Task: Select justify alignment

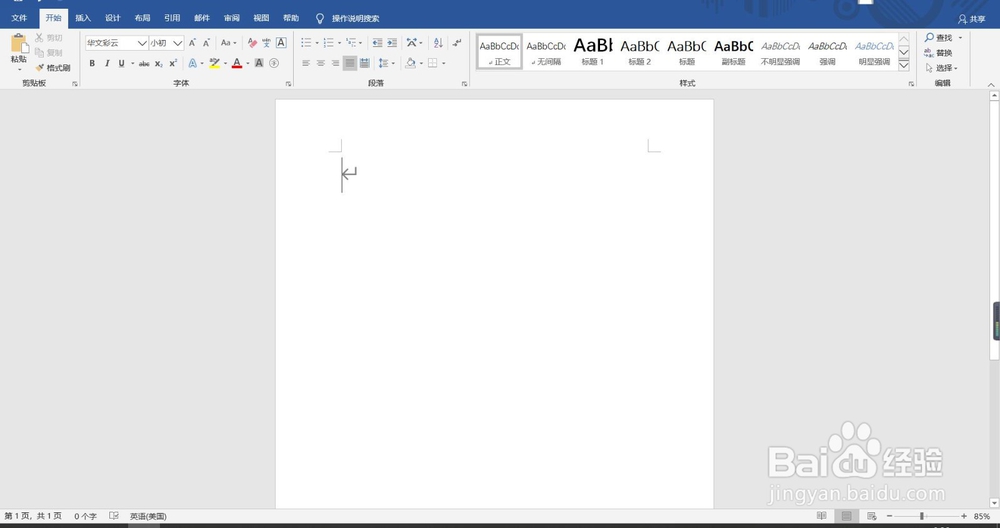Action: 350,63
